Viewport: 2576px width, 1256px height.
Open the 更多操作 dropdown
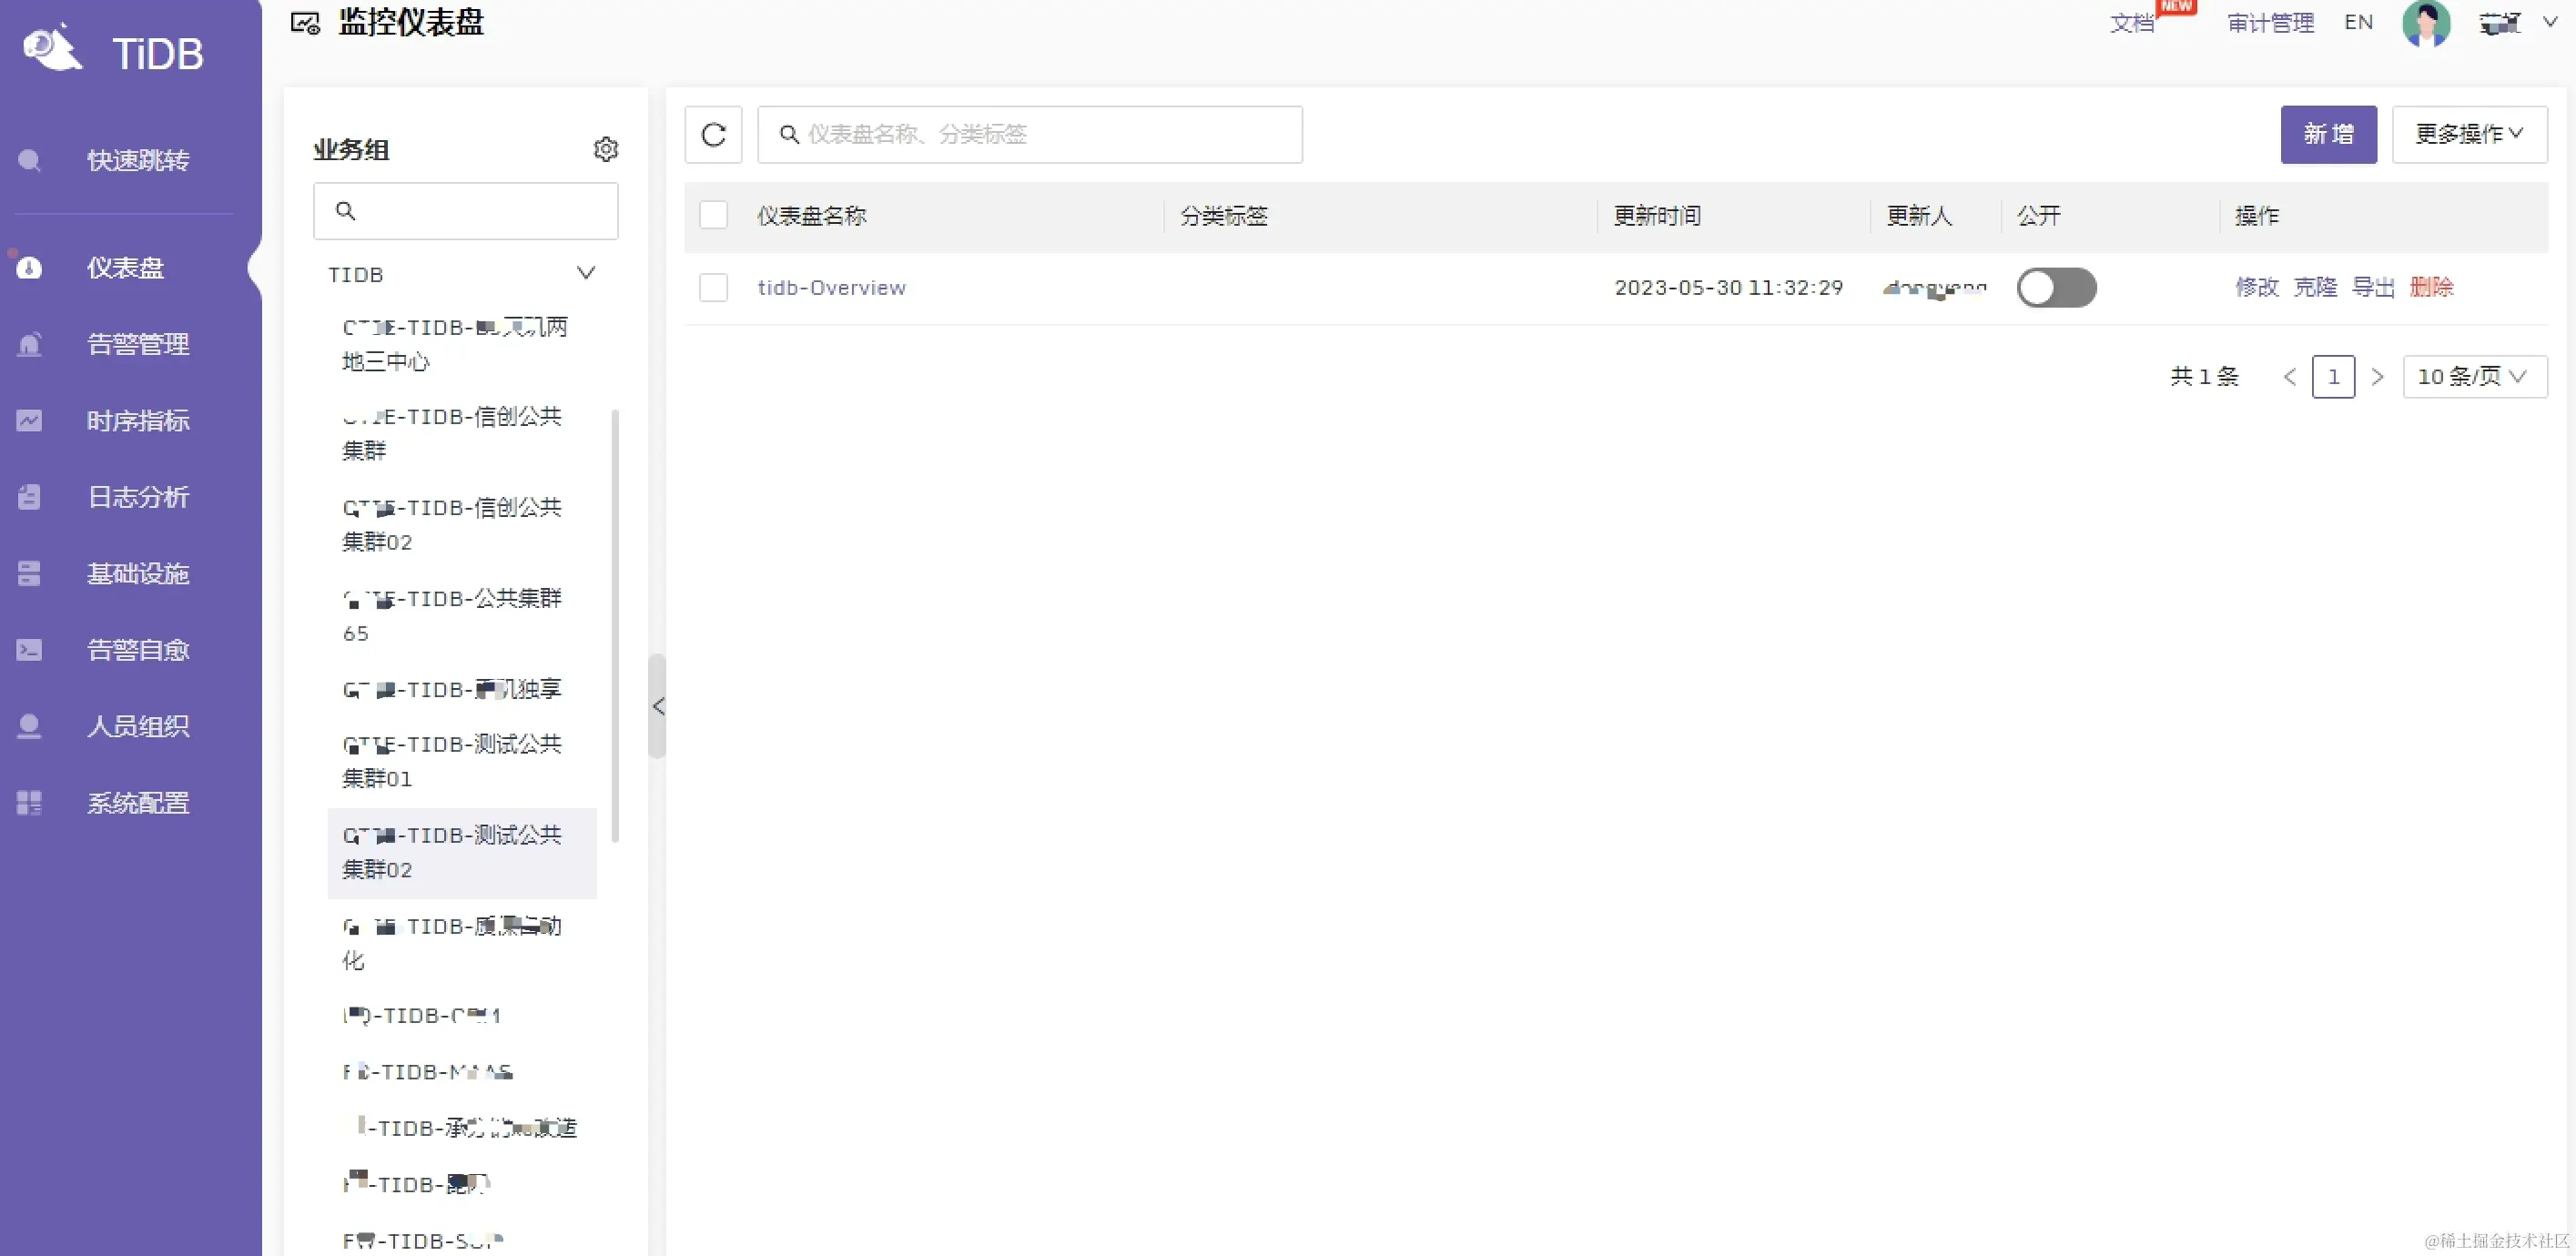pos(2468,134)
